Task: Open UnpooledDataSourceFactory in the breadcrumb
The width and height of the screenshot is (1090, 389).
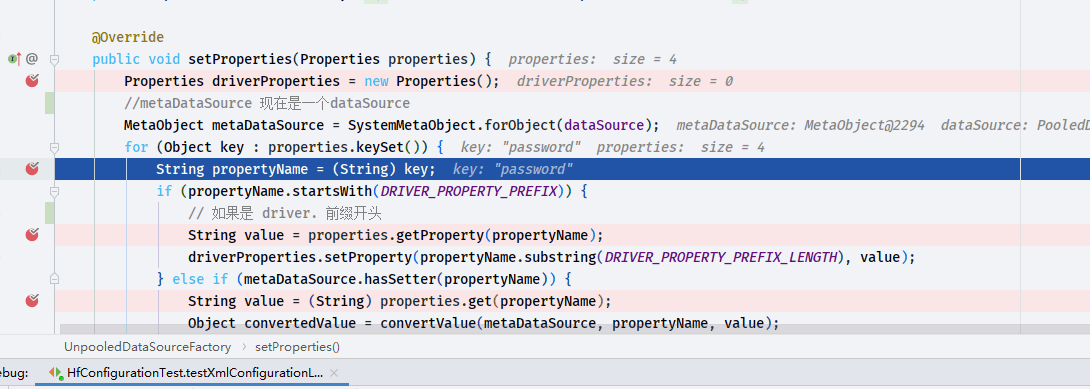Action: pyautogui.click(x=147, y=346)
